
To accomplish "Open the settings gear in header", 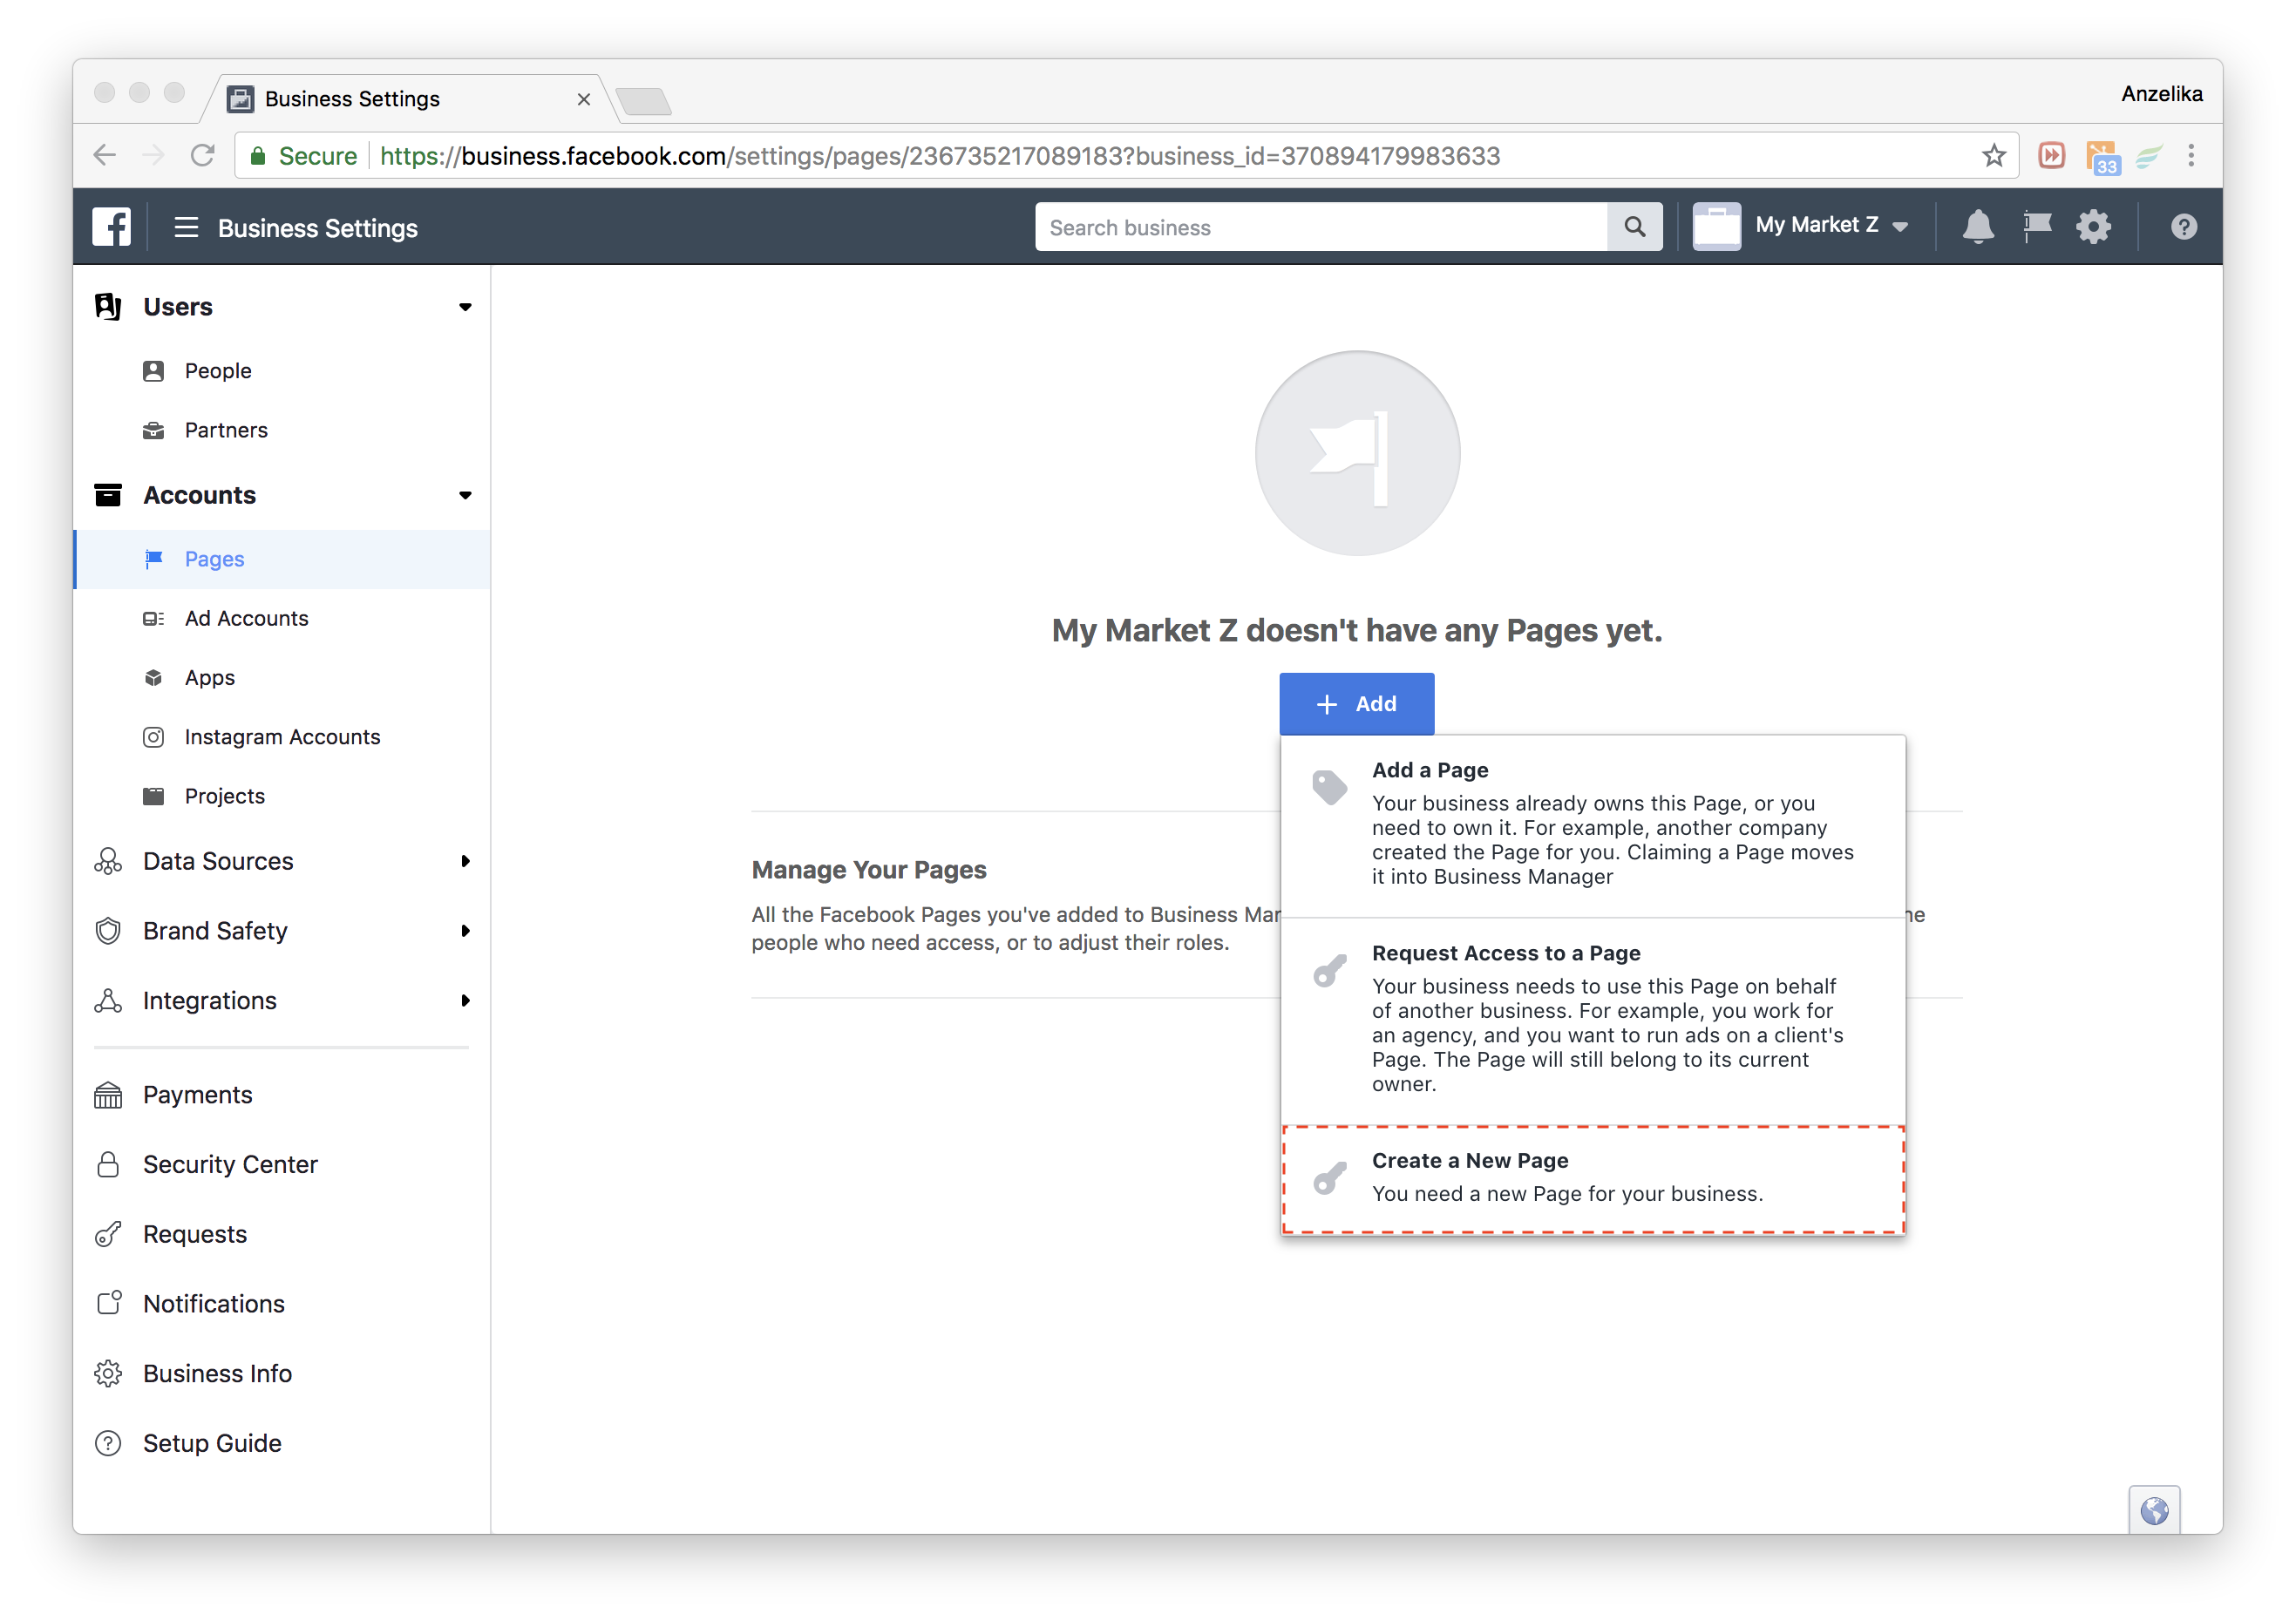I will pos(2093,227).
